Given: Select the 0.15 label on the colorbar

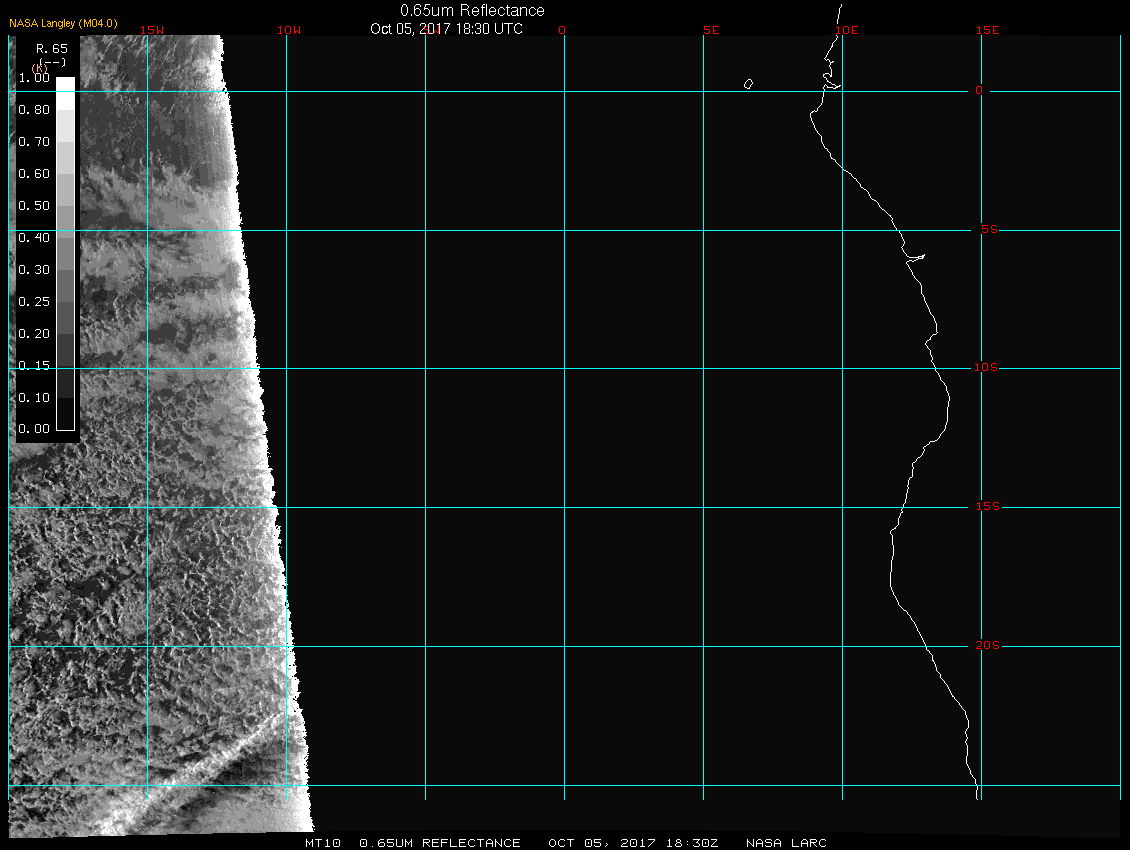Looking at the screenshot, I should click(x=34, y=366).
